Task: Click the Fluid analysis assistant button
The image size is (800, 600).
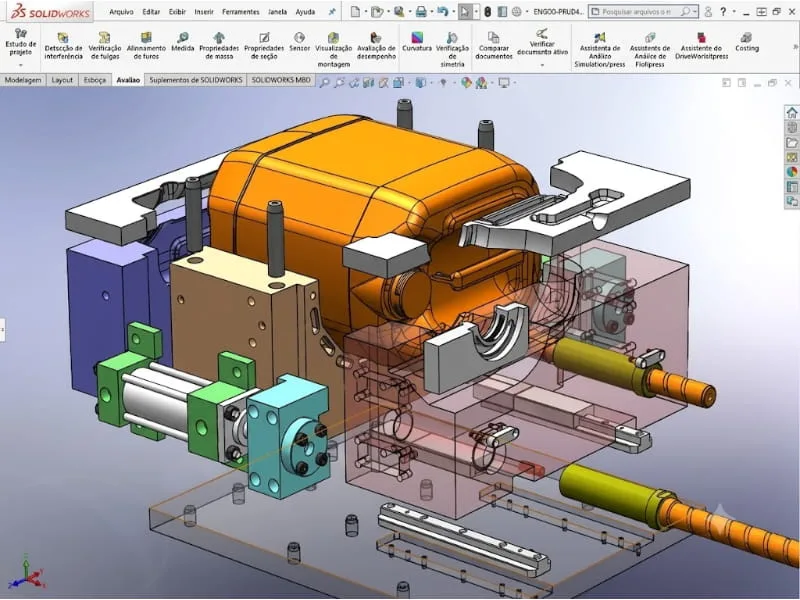Action: [650, 49]
